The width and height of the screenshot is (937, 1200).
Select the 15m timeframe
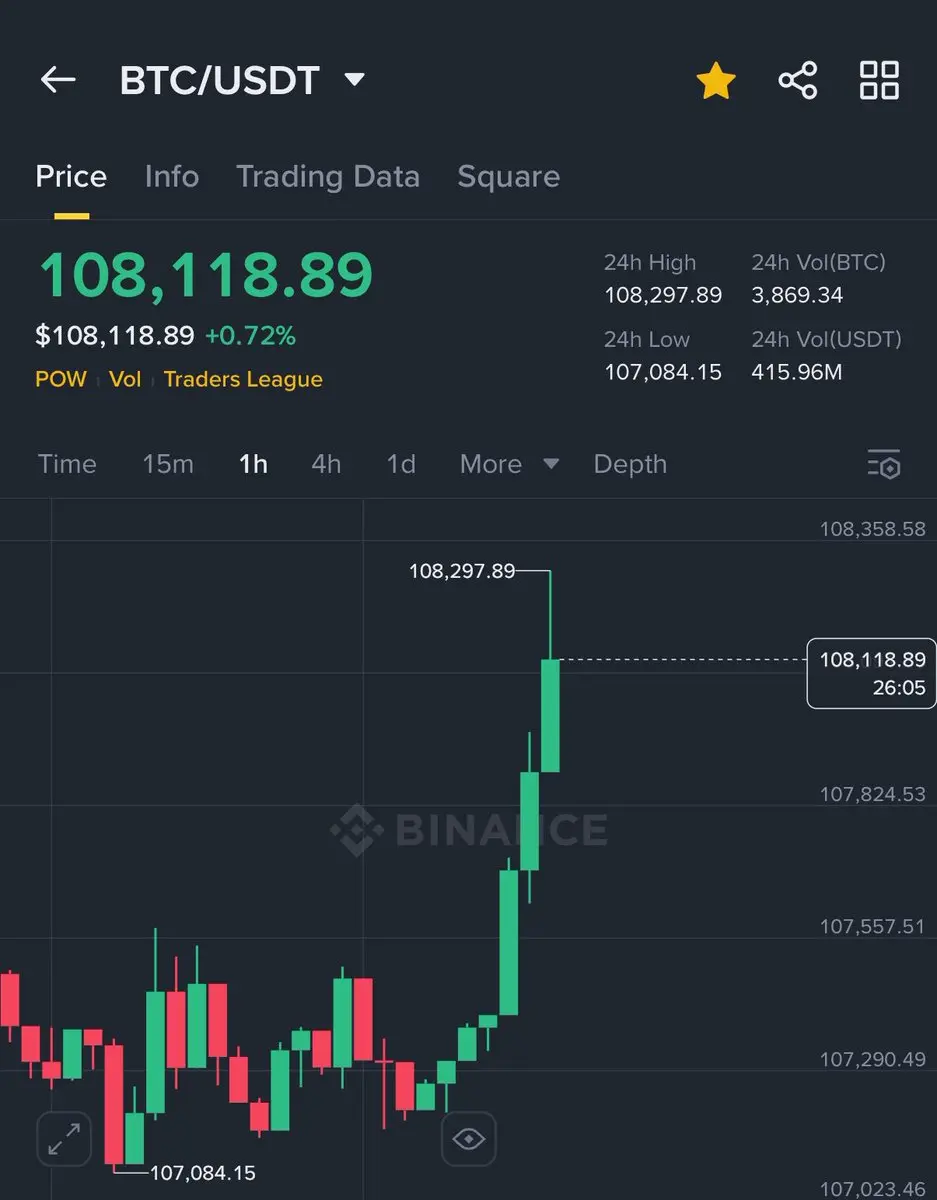pyautogui.click(x=168, y=464)
